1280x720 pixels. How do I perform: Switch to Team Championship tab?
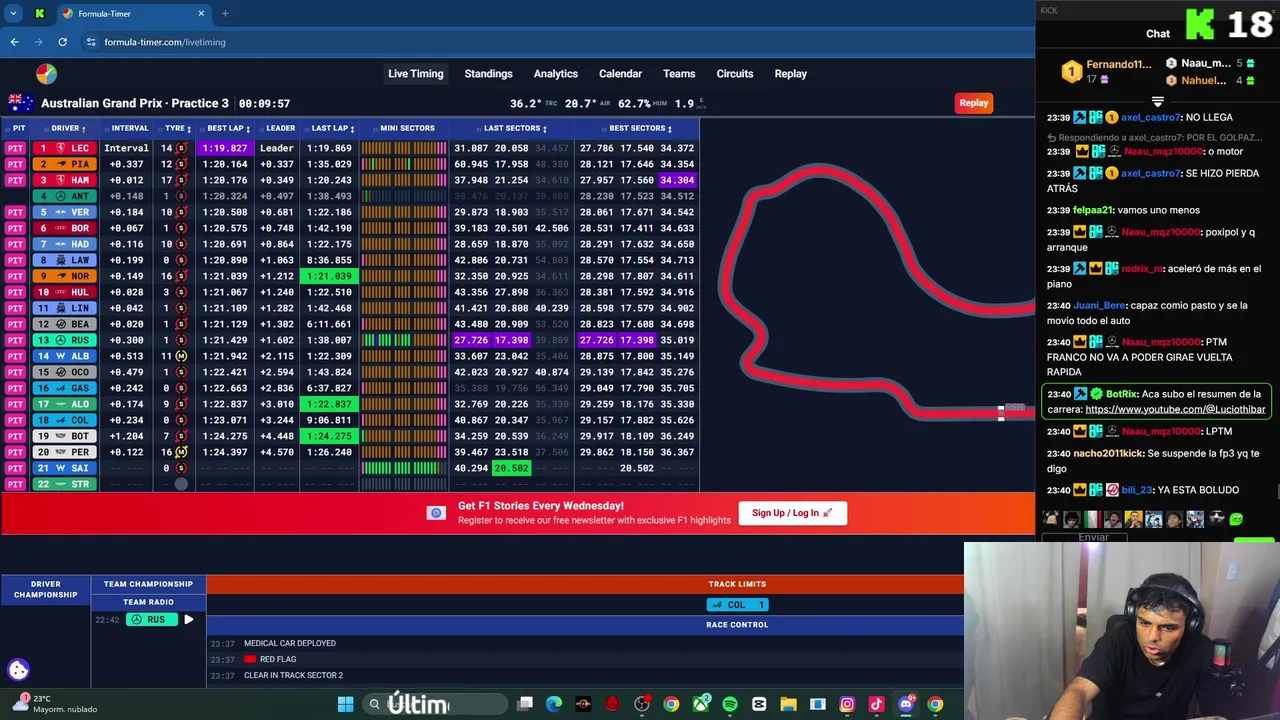pos(148,584)
